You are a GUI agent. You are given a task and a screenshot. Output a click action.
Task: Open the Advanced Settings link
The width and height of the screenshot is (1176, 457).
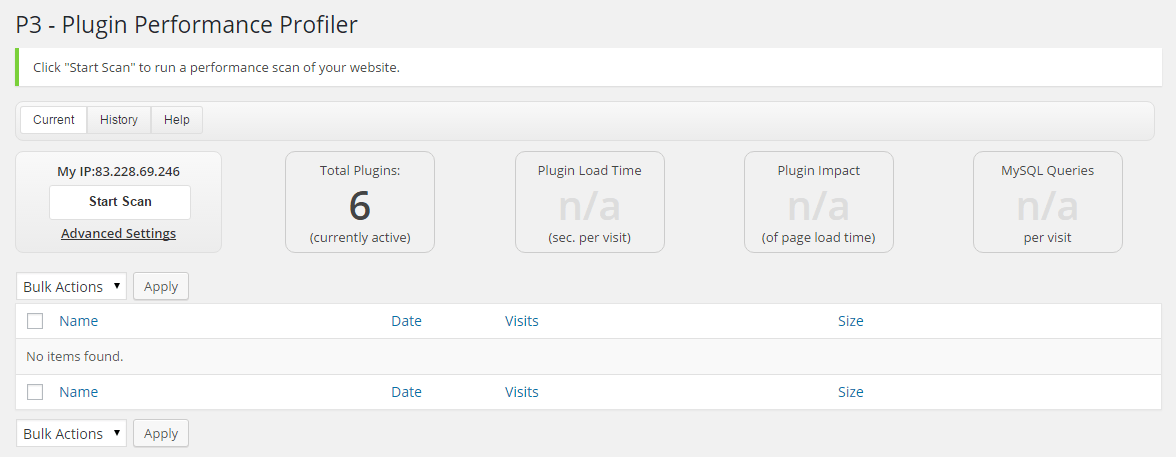click(118, 233)
